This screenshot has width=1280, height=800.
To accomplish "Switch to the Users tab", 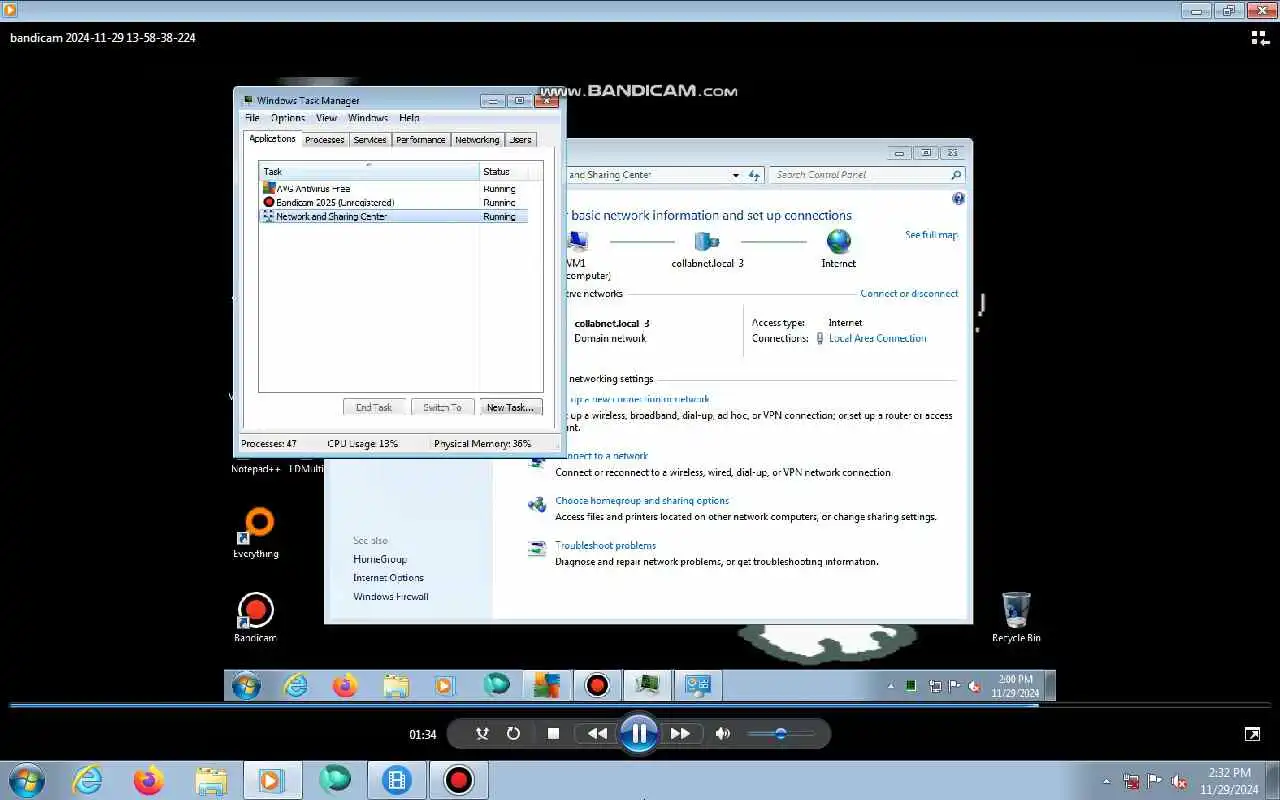I will (x=521, y=140).
